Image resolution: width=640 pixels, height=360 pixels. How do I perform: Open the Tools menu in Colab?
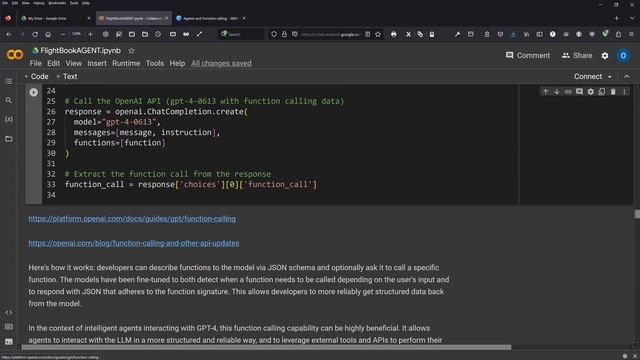pos(155,63)
